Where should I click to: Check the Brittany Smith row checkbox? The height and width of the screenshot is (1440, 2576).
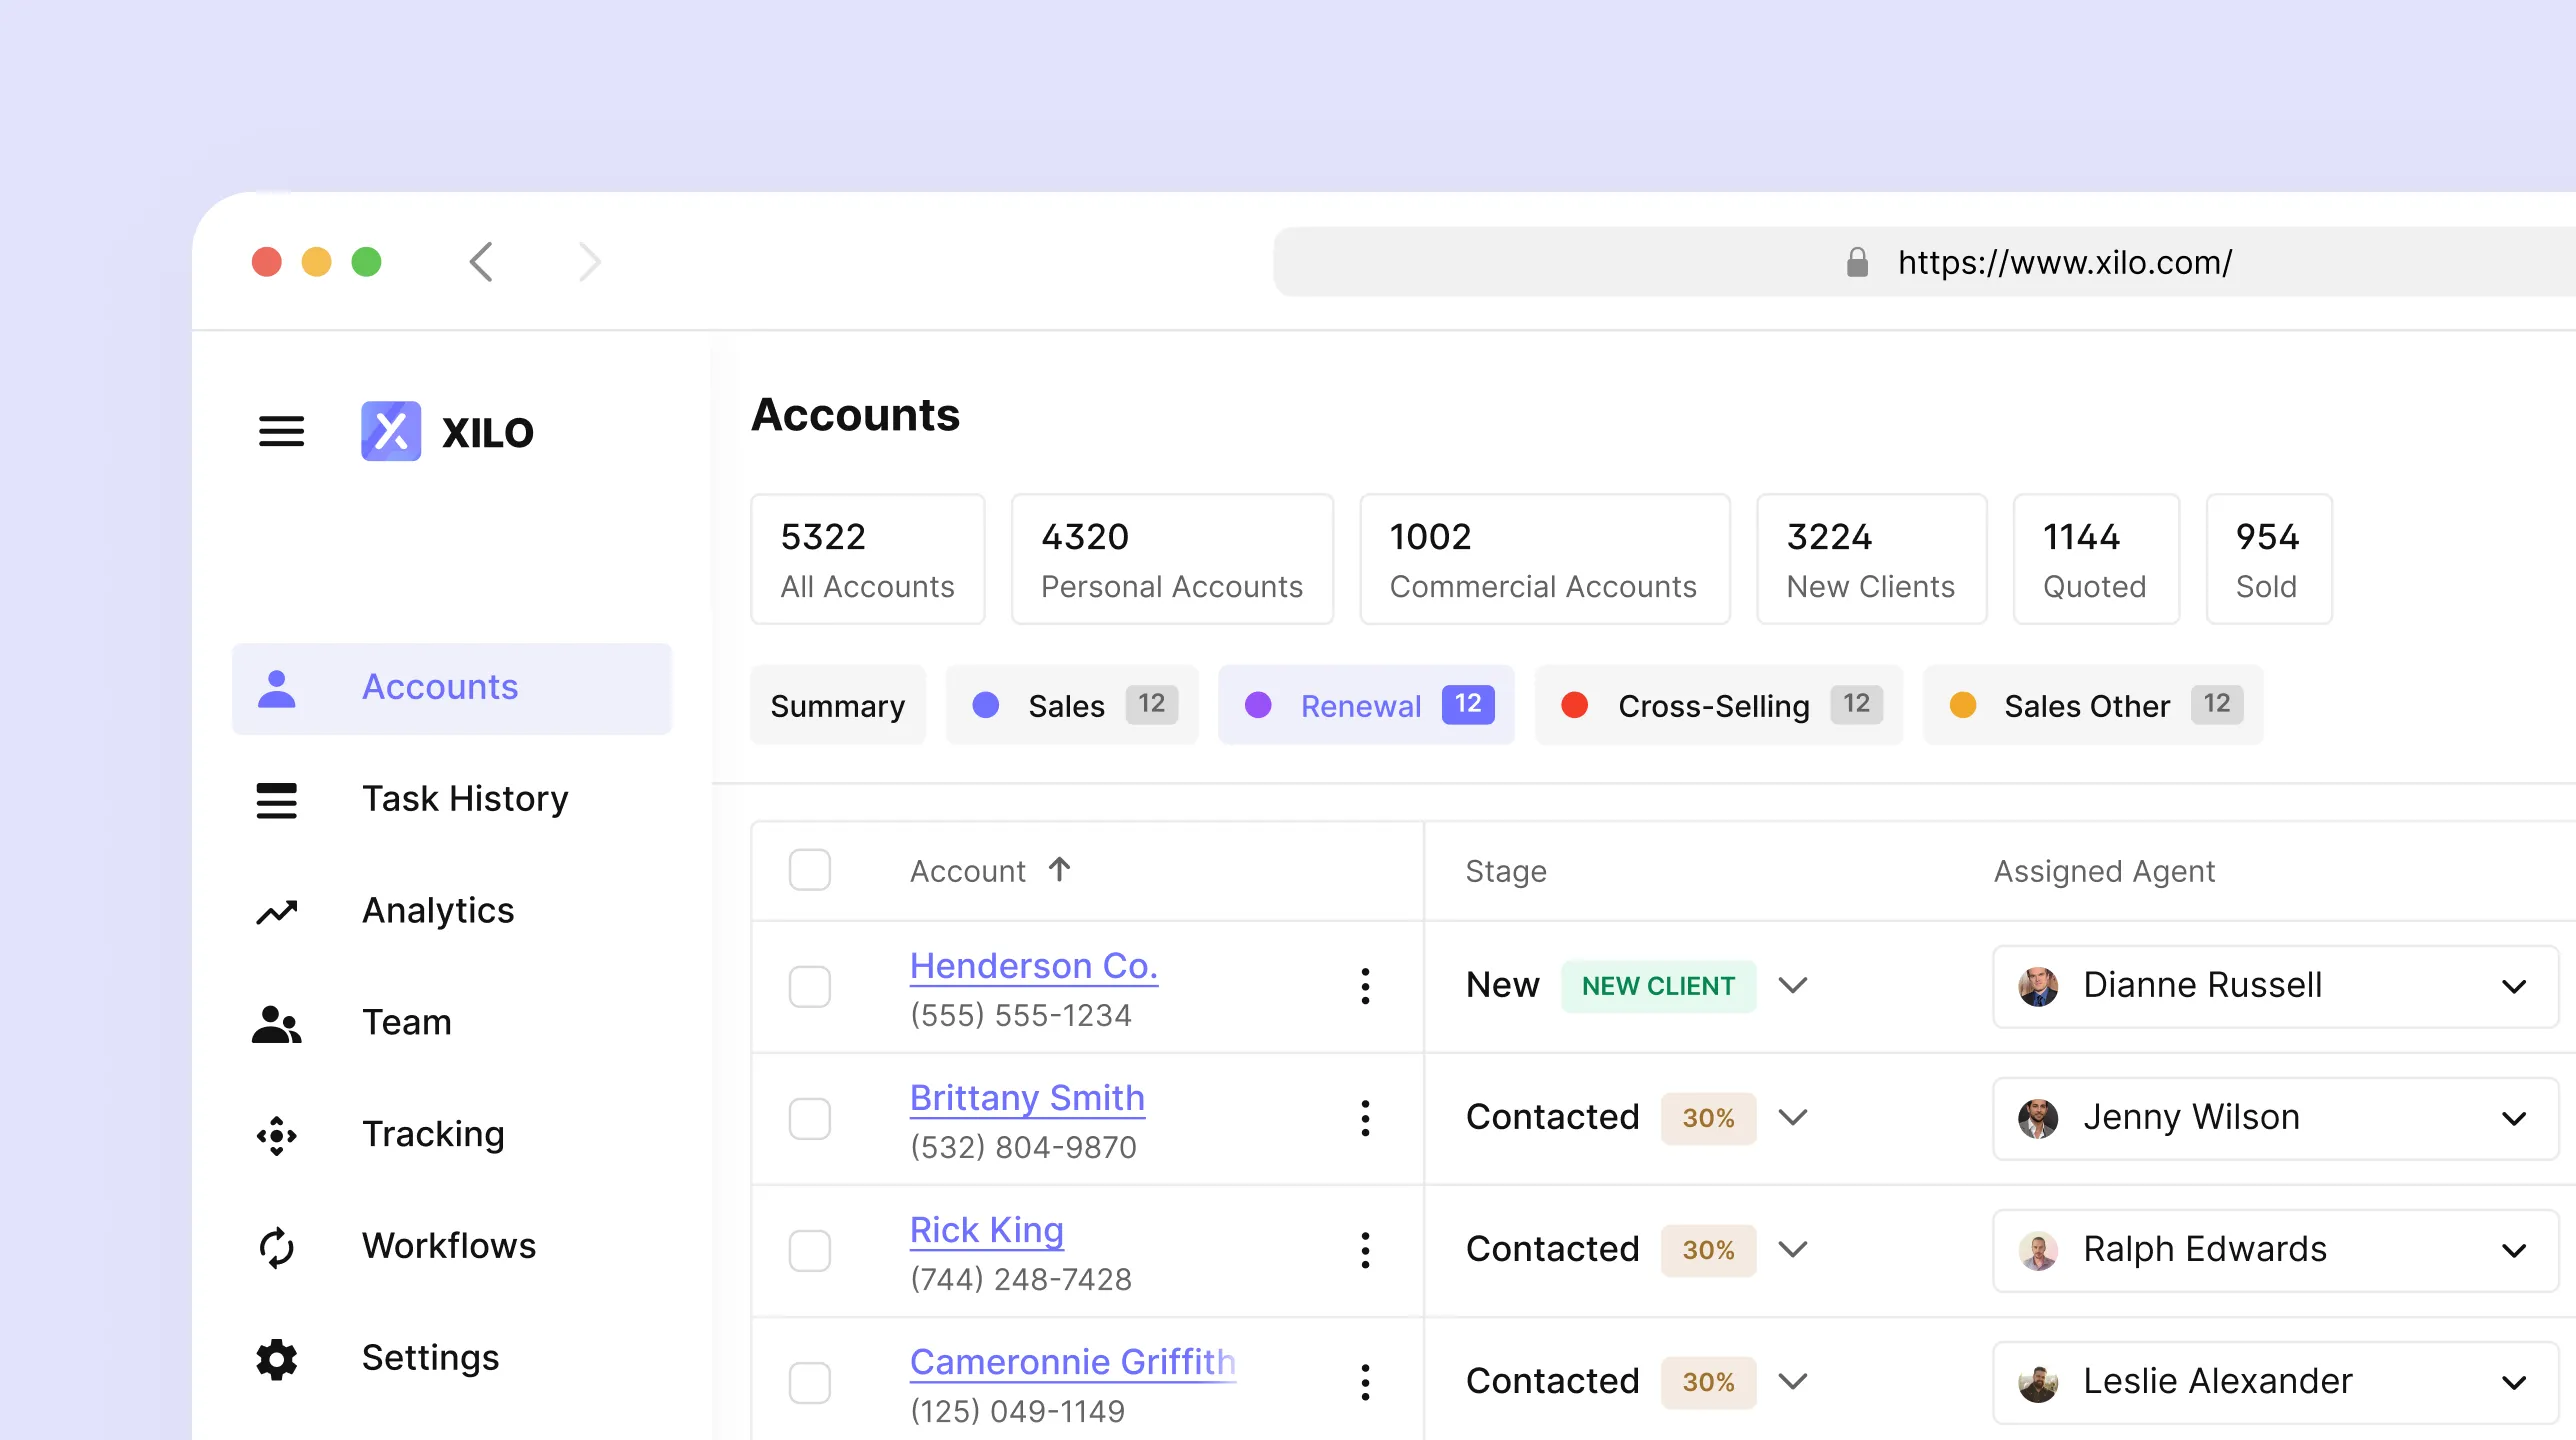pos(809,1118)
